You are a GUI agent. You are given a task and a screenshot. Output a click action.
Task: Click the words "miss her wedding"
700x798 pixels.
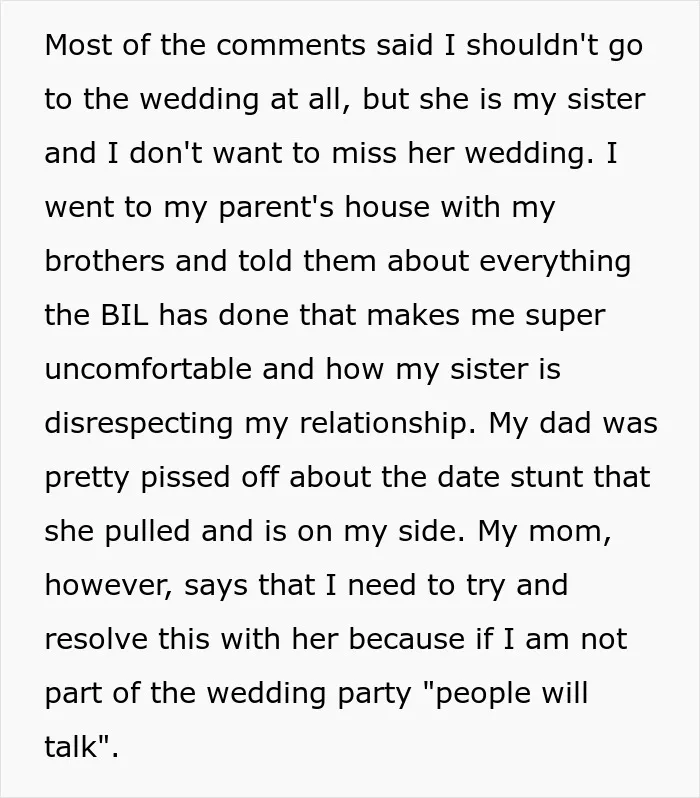(x=463, y=154)
